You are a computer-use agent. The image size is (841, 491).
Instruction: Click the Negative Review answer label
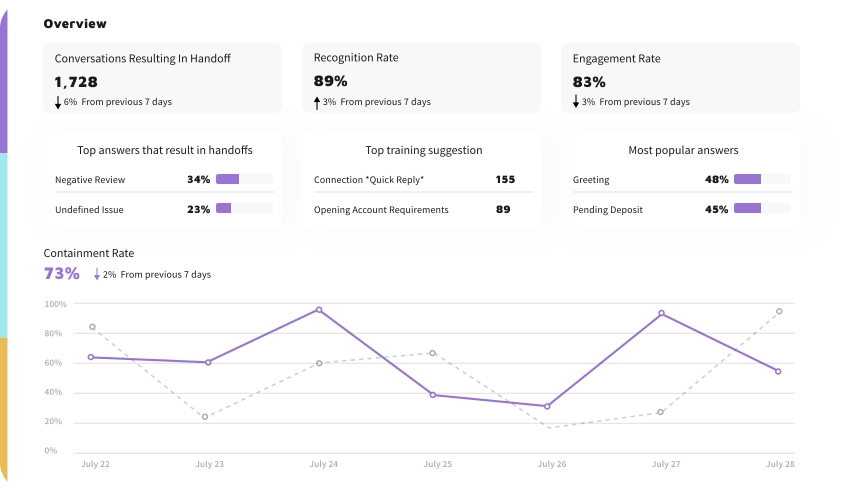[x=92, y=180]
